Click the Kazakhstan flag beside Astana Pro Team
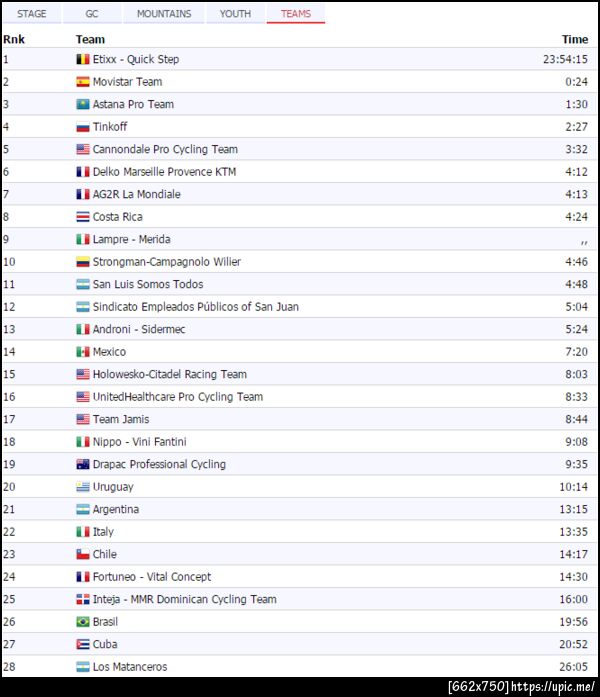Screen dimensions: 600x697 (x=83, y=104)
